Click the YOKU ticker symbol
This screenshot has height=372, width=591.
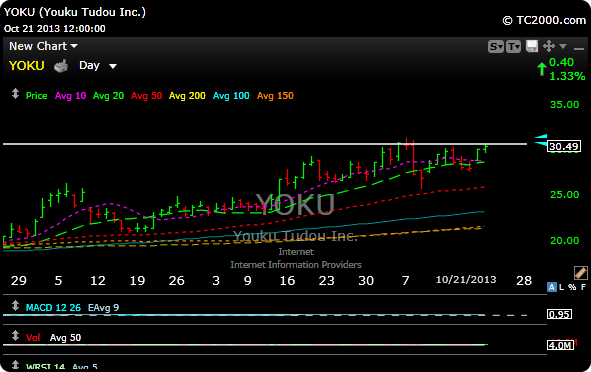(x=26, y=66)
